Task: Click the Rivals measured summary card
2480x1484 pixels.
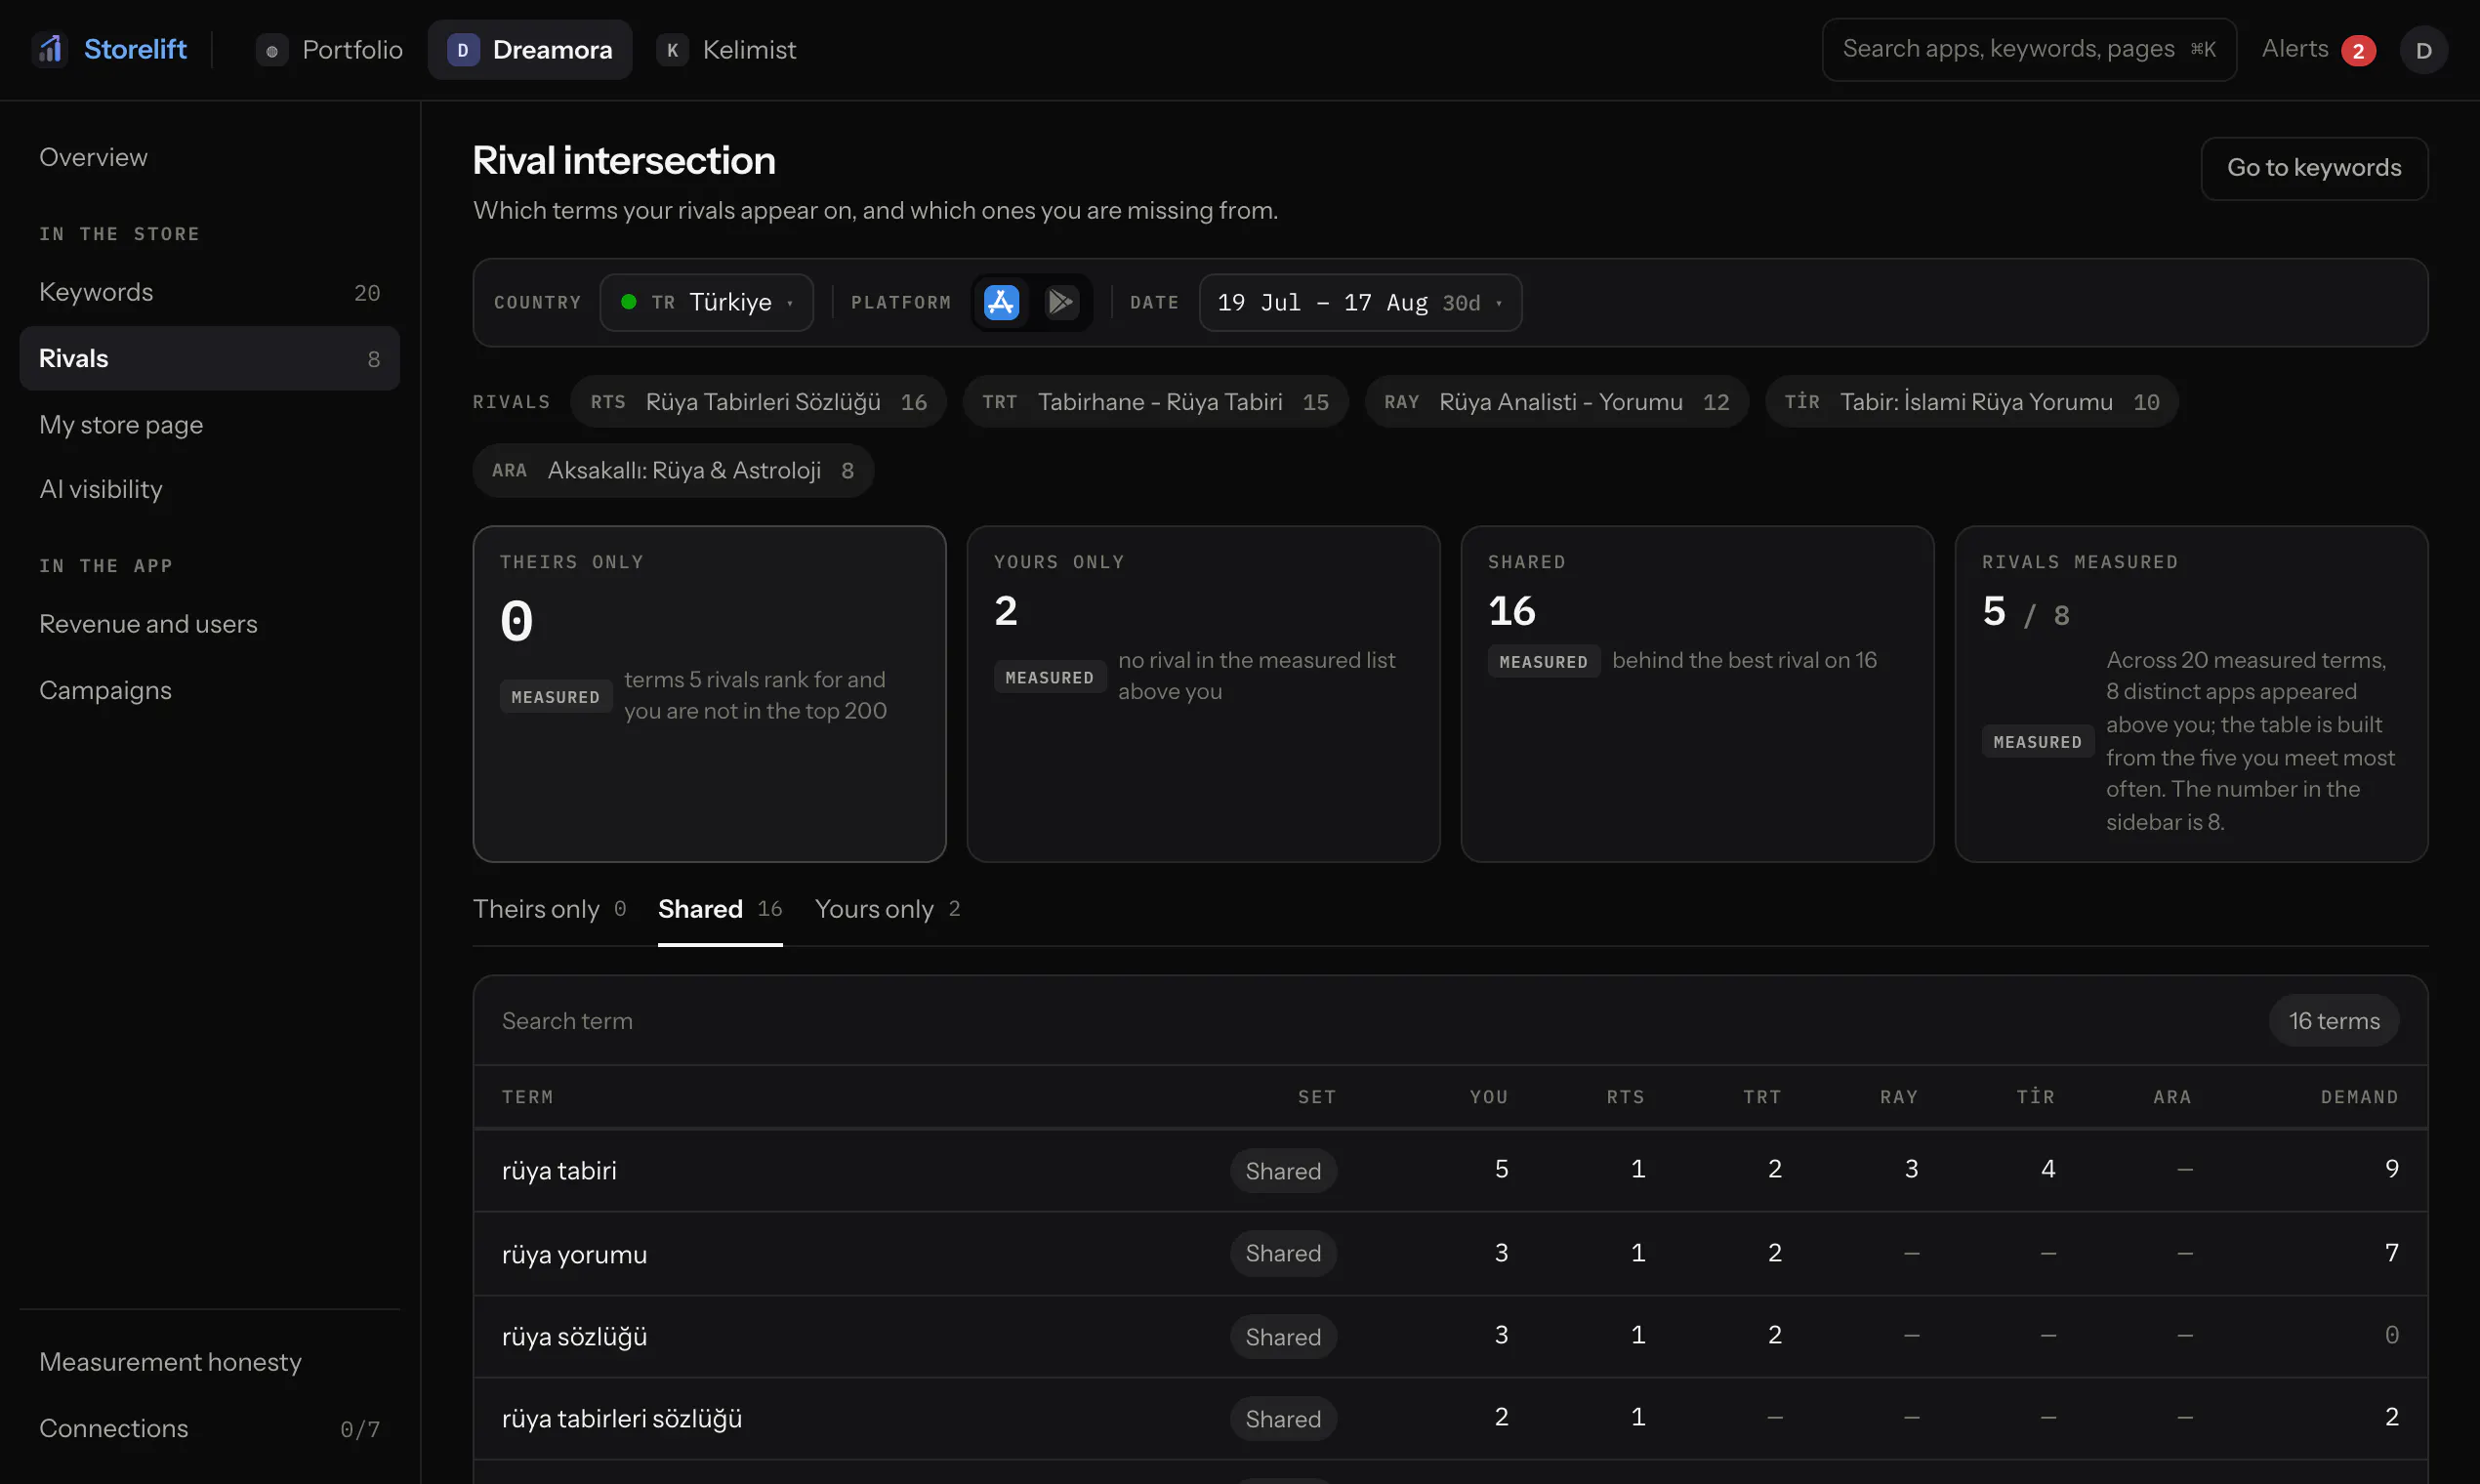Action: tap(2191, 694)
